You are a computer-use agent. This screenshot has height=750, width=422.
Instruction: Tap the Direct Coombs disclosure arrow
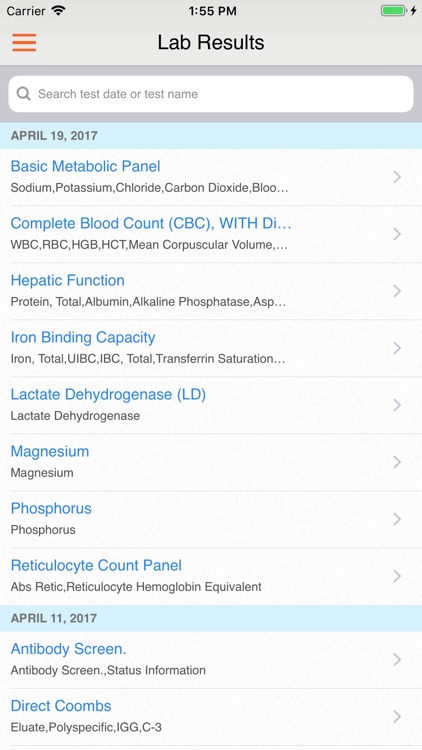tap(397, 717)
